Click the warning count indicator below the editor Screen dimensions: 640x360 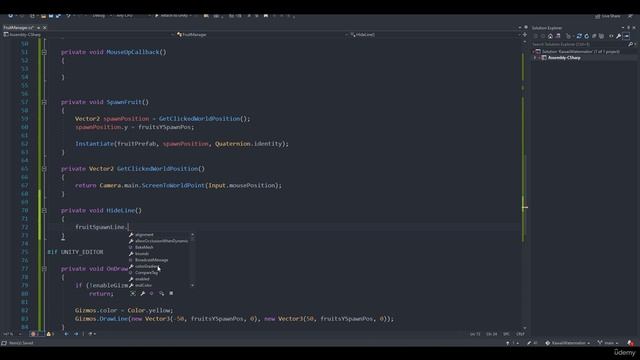[50, 334]
